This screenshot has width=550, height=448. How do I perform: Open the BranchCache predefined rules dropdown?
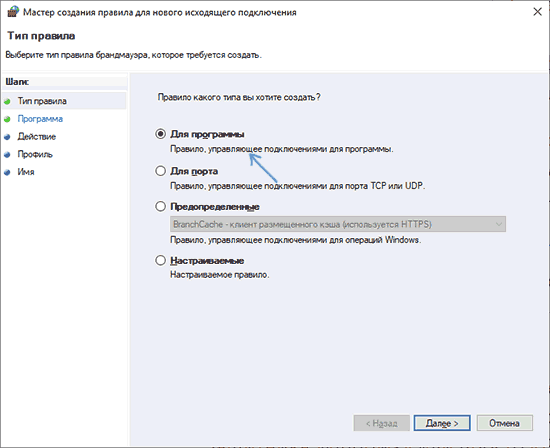click(x=338, y=224)
